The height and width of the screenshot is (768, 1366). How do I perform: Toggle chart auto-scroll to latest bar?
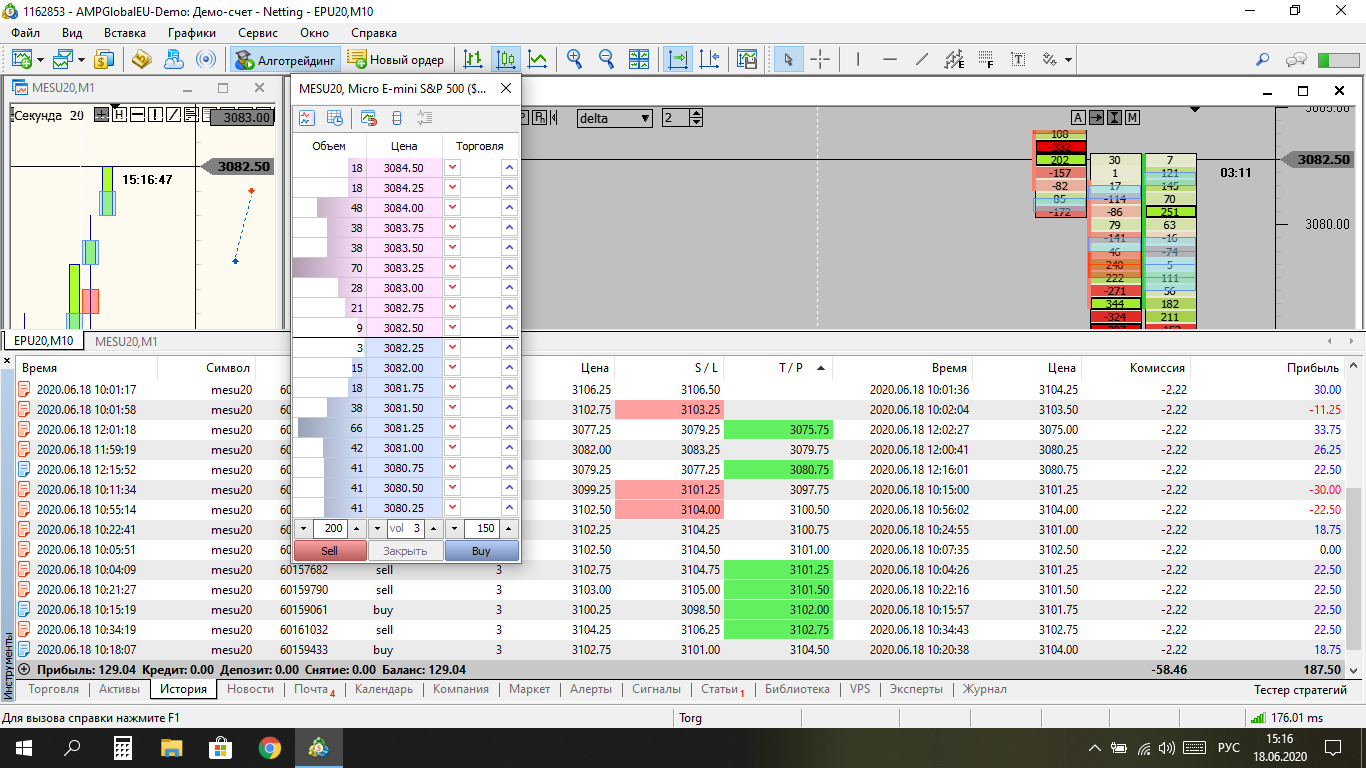679,59
